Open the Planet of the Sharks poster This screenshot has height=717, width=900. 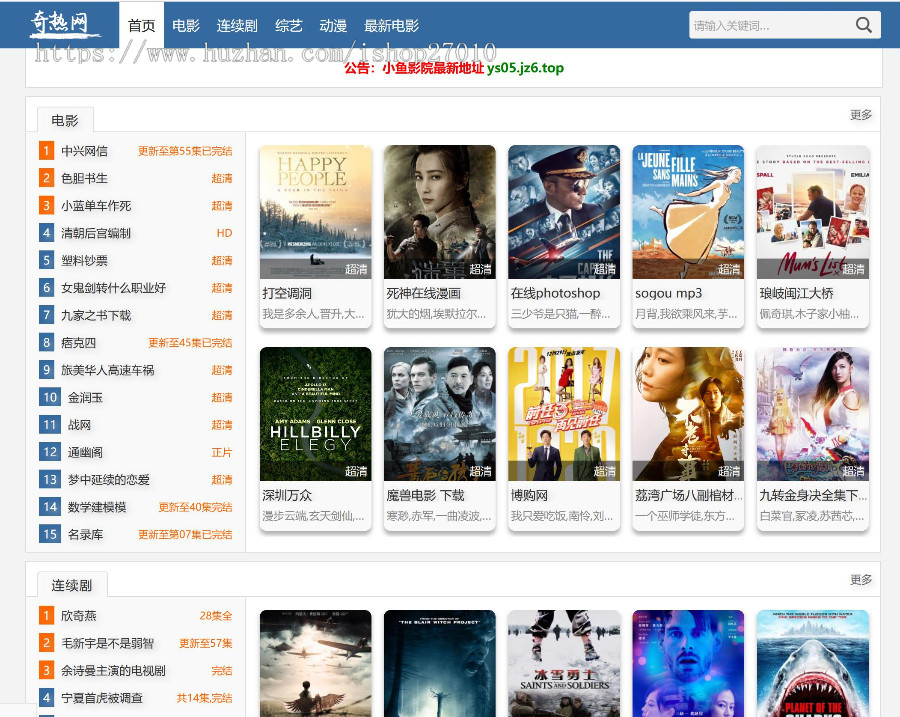pos(813,663)
